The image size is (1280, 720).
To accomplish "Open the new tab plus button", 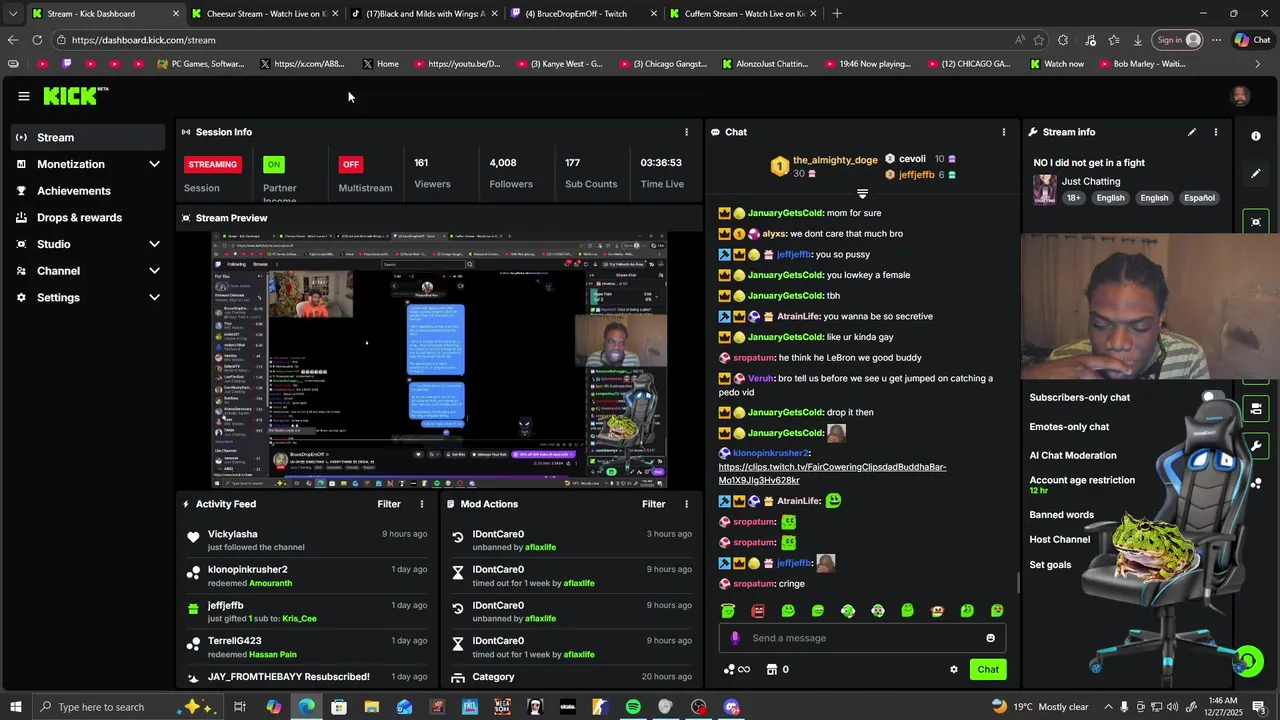I will pos(837,14).
